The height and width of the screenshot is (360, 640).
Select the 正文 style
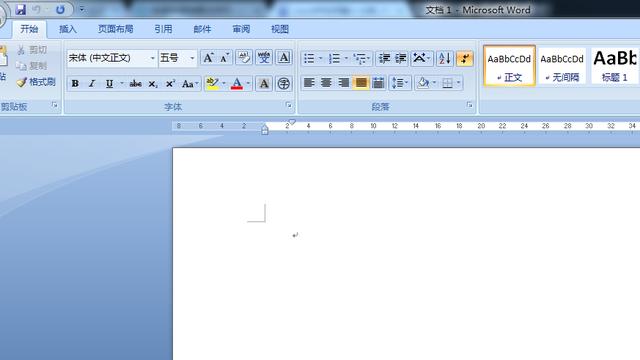point(509,66)
